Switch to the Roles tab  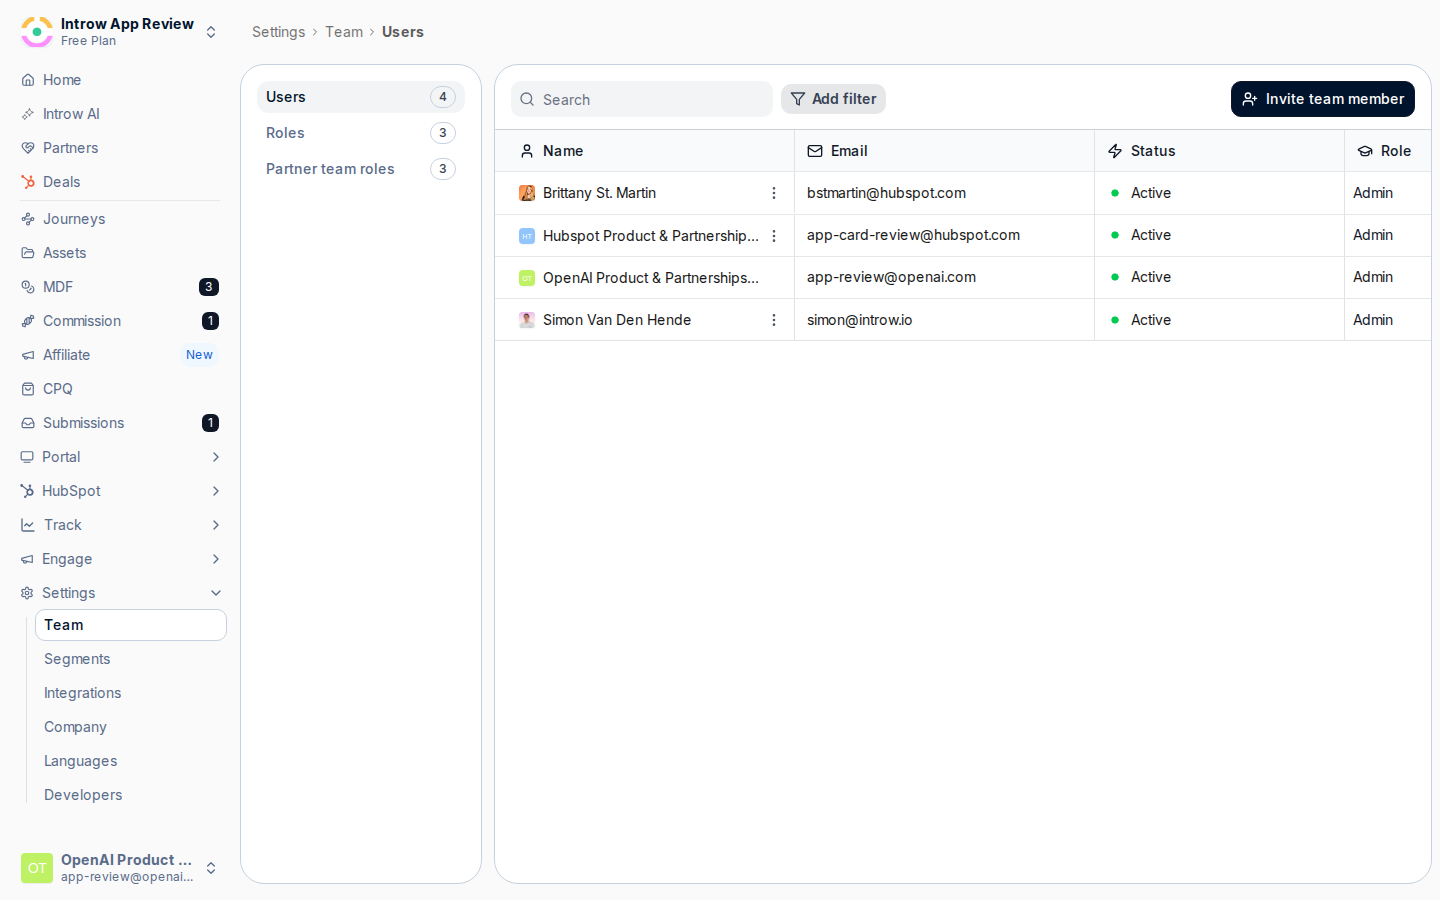coord(361,133)
